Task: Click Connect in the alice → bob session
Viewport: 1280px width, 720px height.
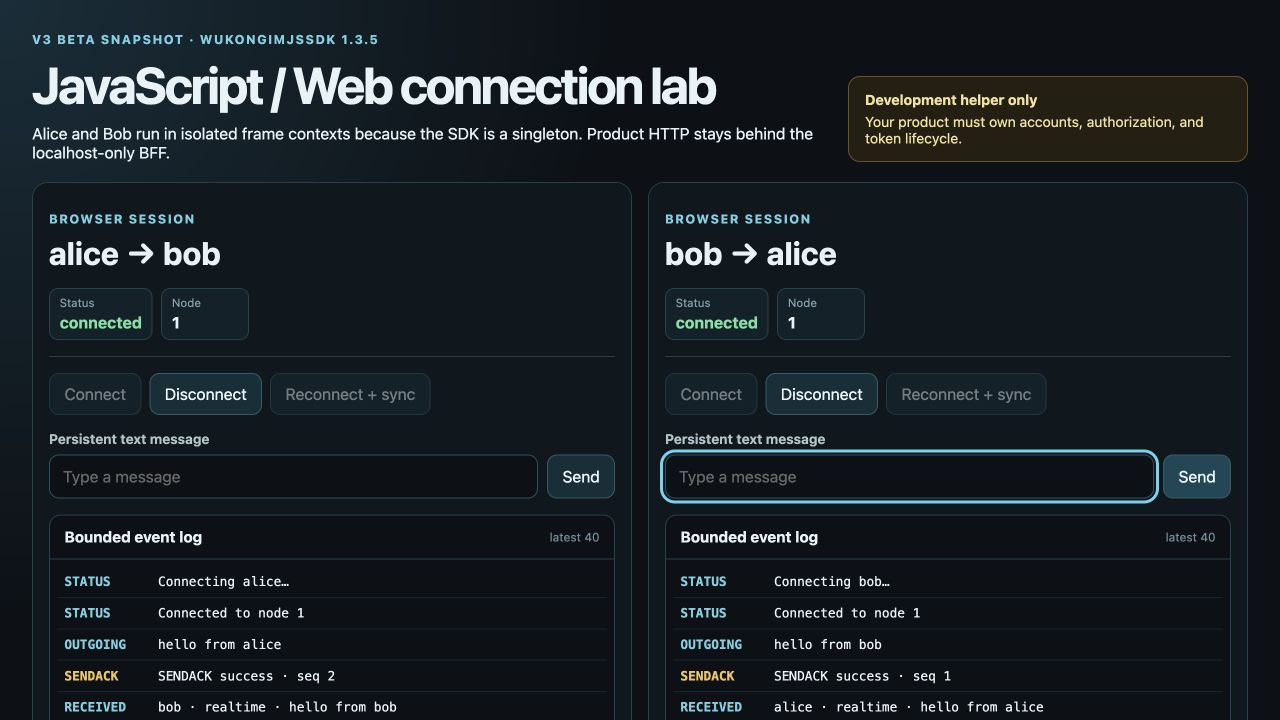Action: 95,394
